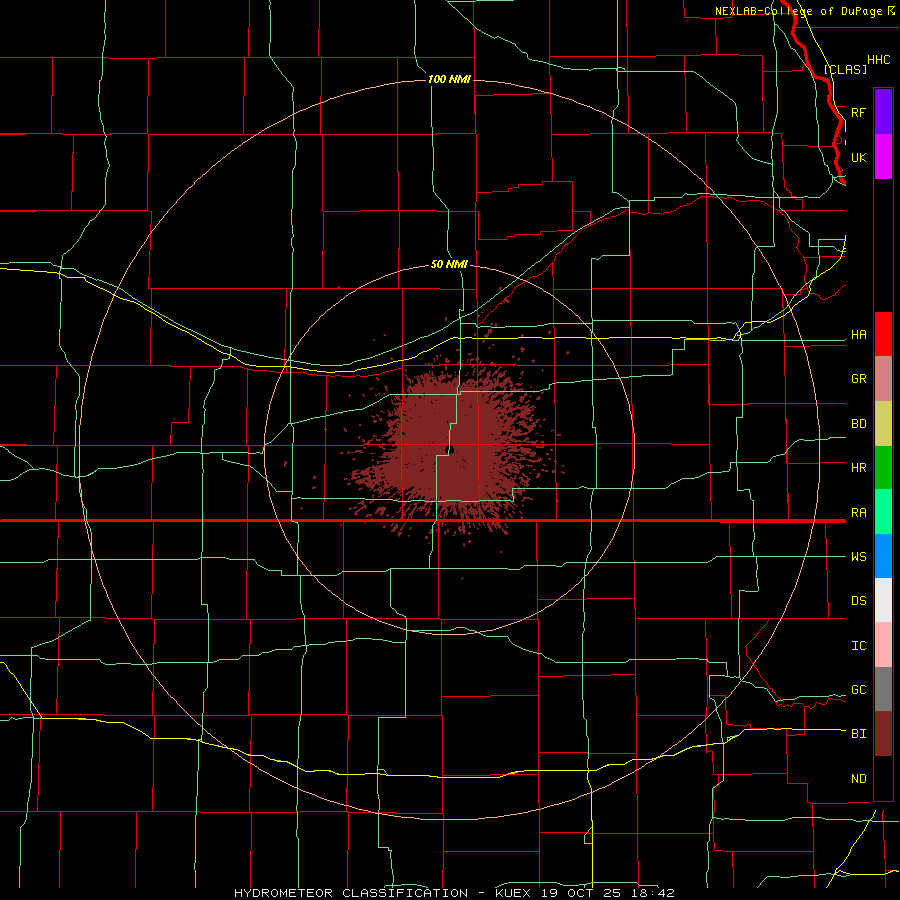The width and height of the screenshot is (900, 900).
Task: Select the BD yellow legend block
Action: click(x=883, y=424)
